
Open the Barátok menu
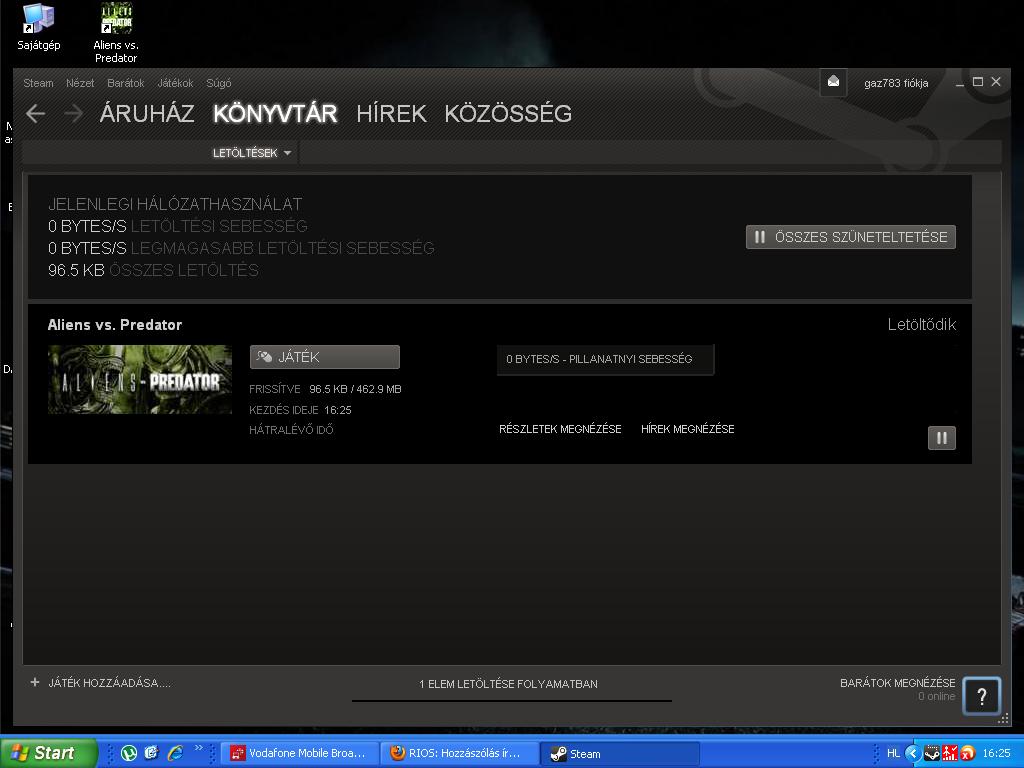(125, 83)
